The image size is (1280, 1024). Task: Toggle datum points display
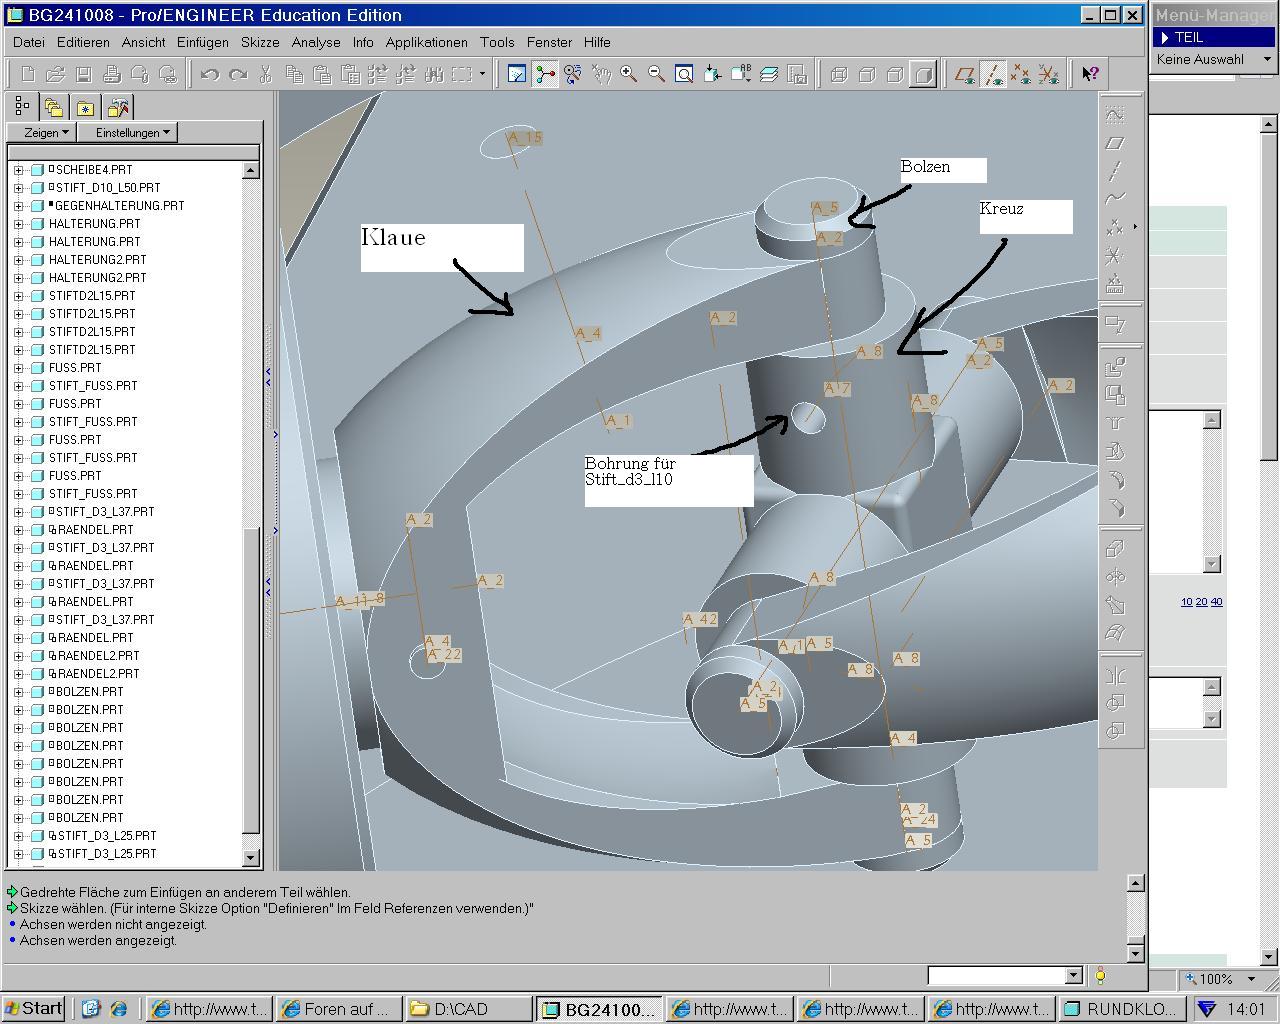click(1020, 74)
